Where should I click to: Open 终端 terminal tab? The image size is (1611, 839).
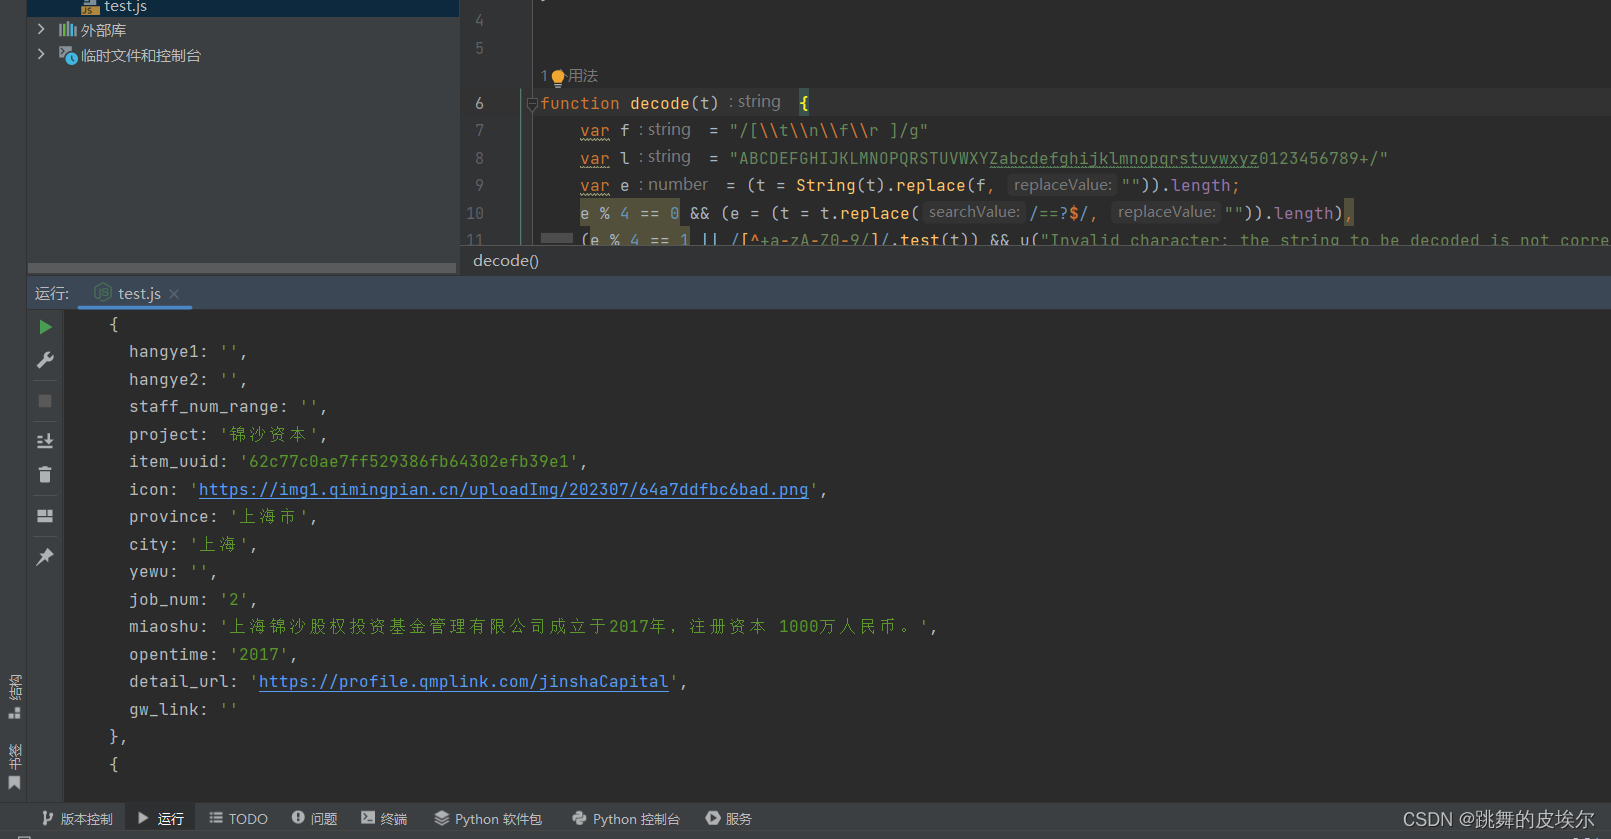click(x=384, y=819)
